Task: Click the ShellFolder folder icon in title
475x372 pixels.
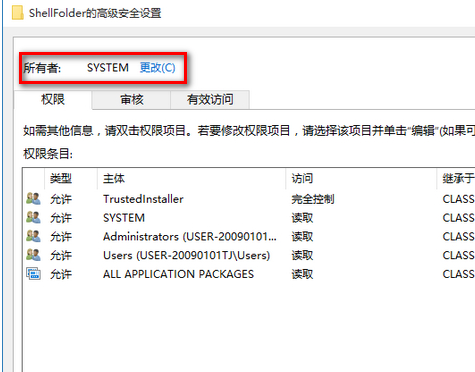Action: pyautogui.click(x=18, y=13)
